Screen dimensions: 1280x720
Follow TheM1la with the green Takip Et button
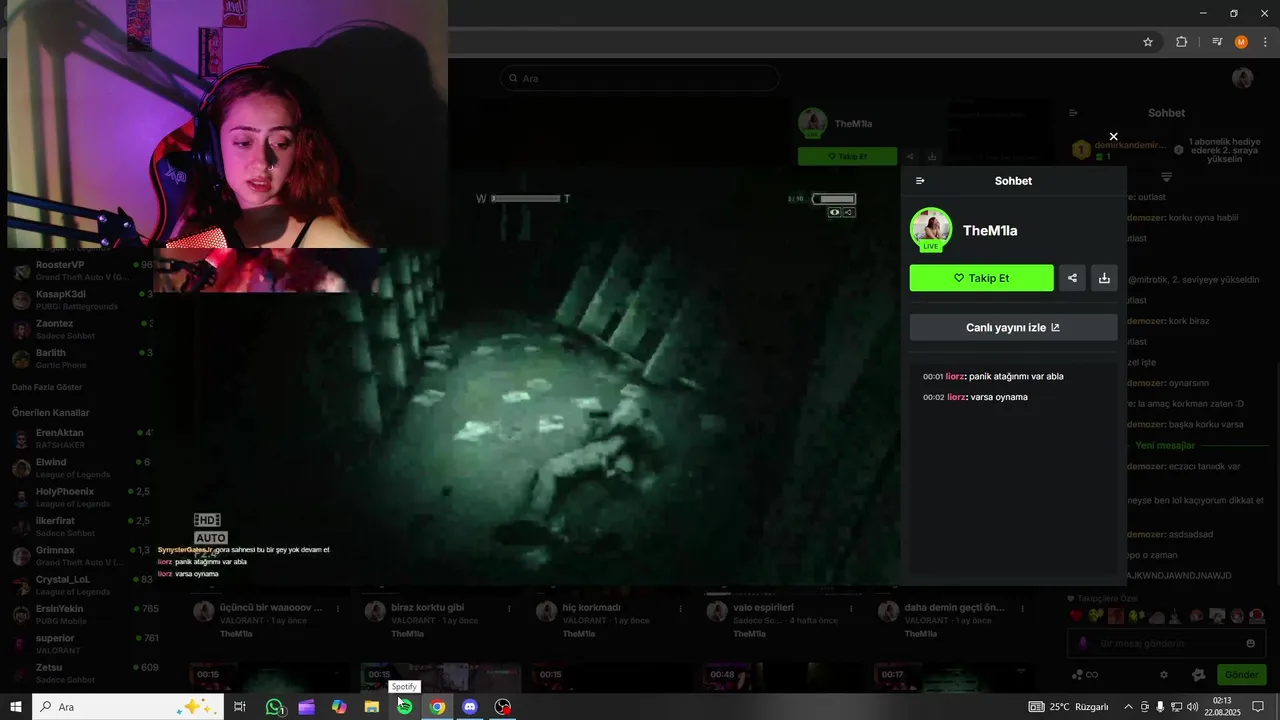pyautogui.click(x=981, y=278)
